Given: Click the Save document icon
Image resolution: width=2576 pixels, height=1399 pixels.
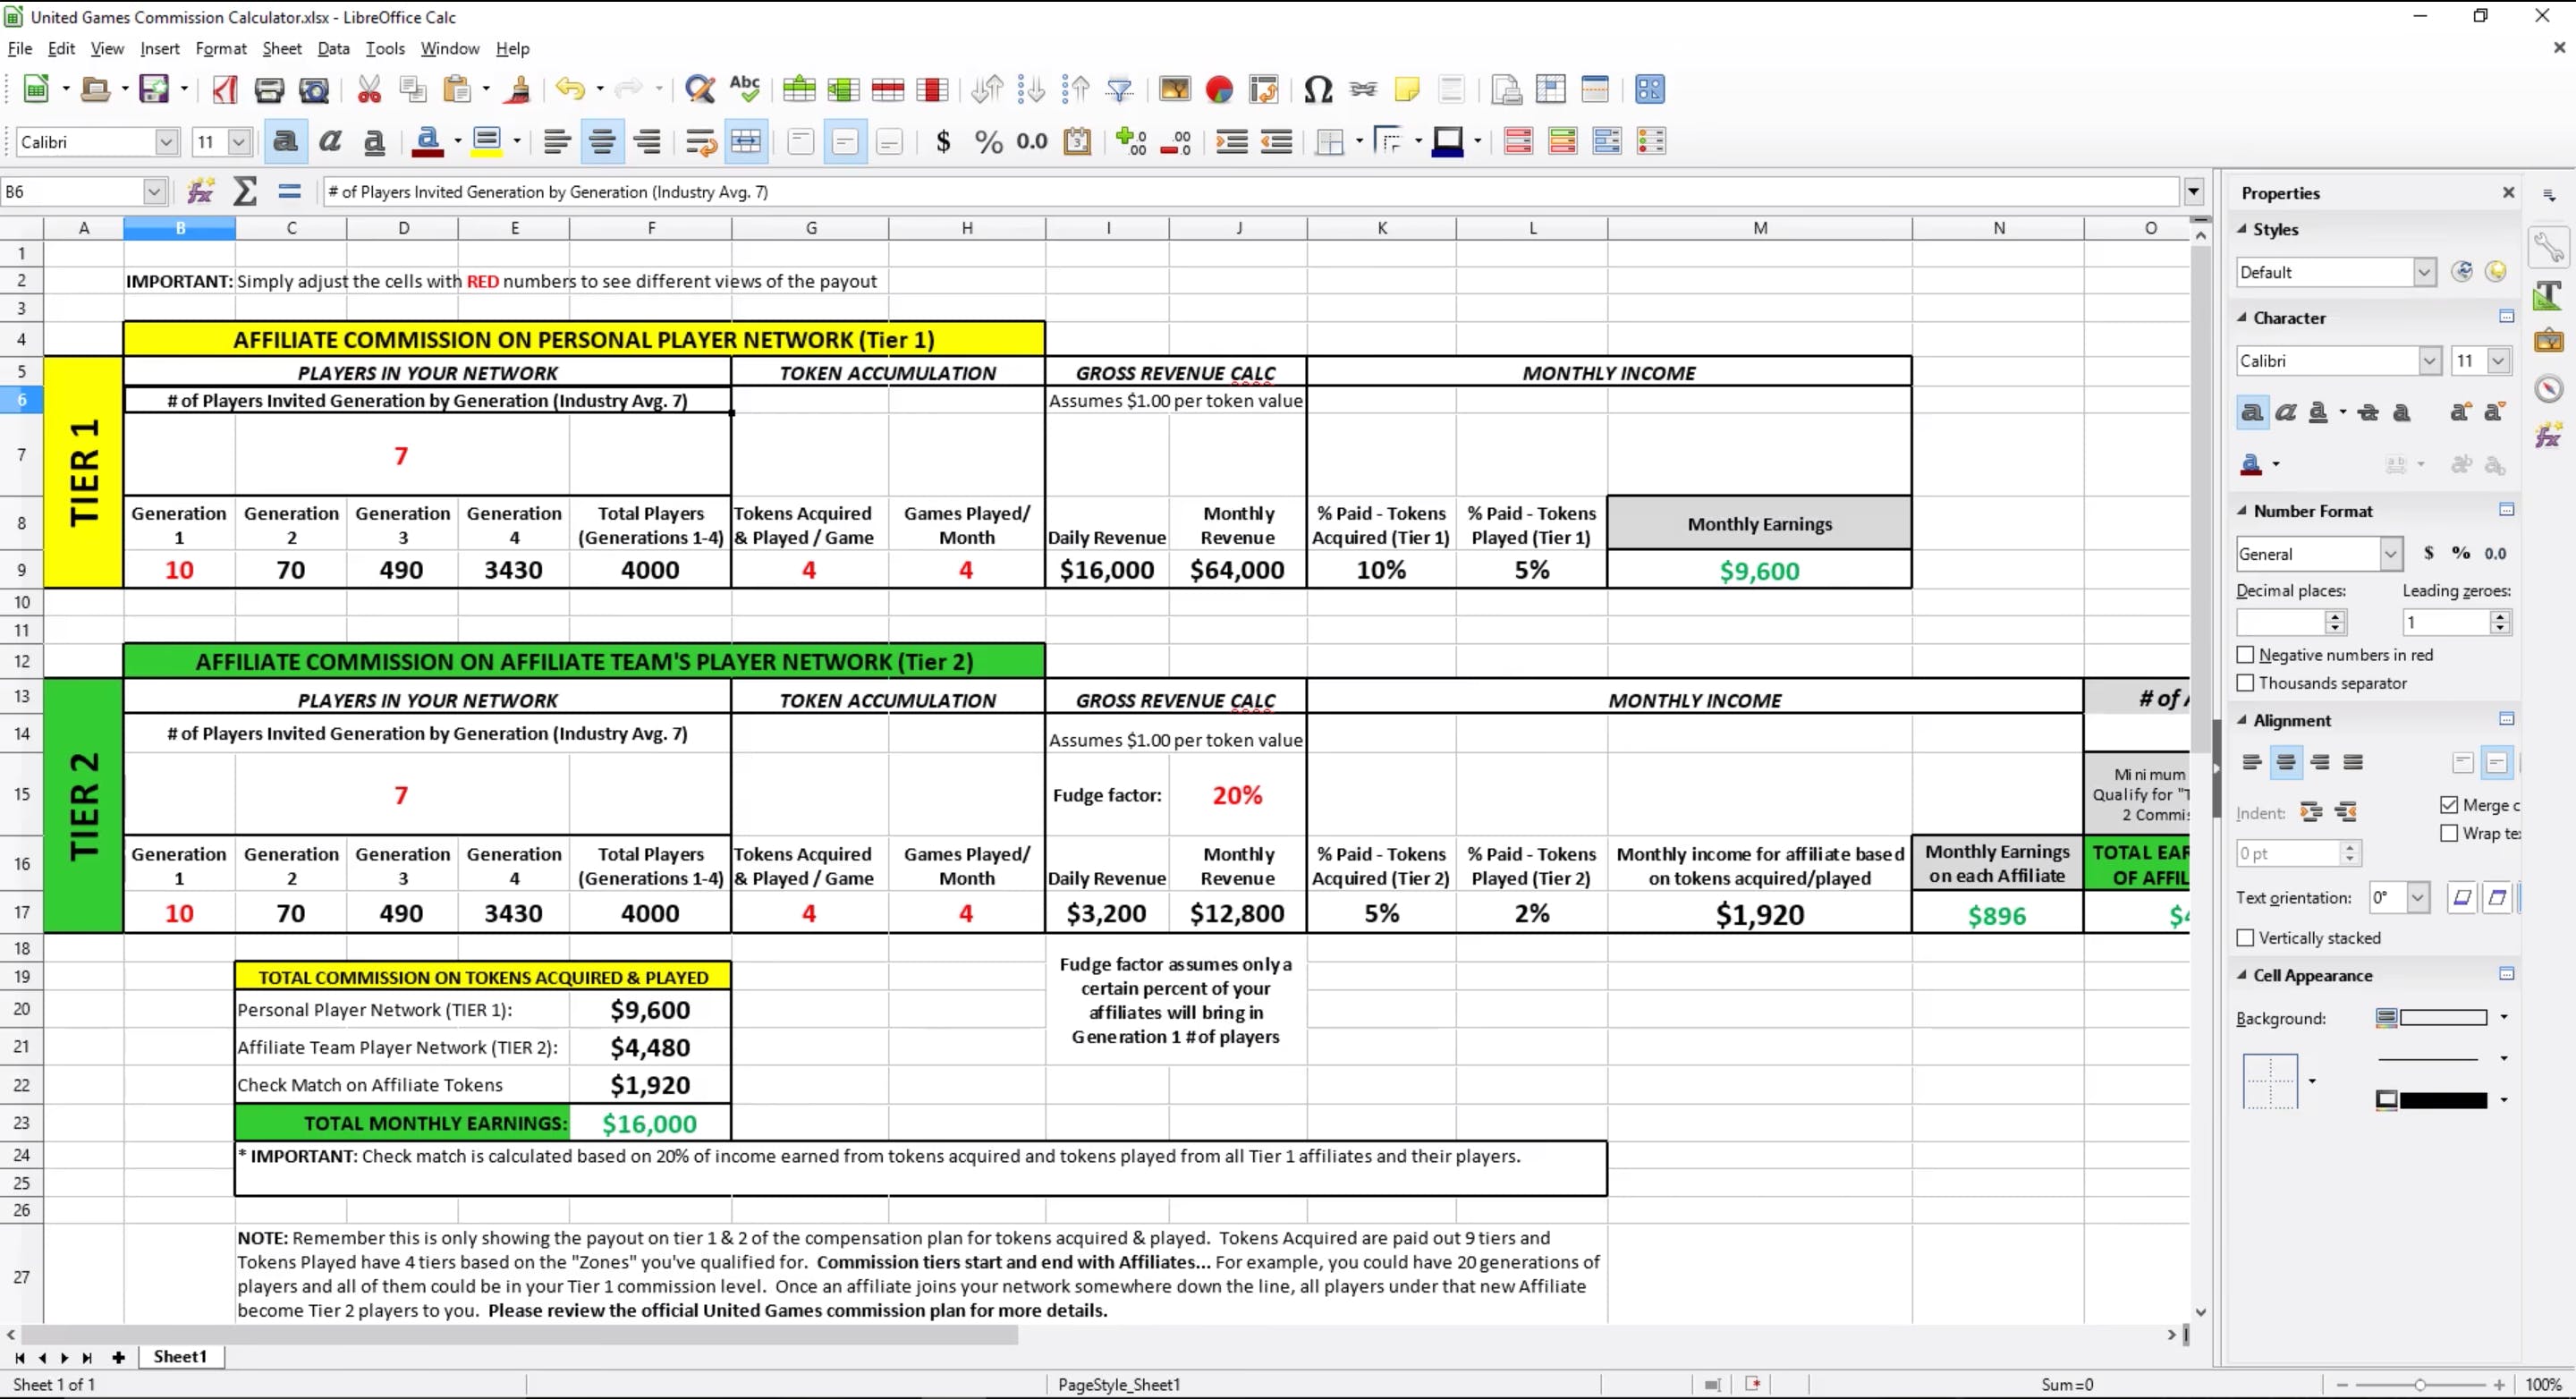Looking at the screenshot, I should [x=154, y=90].
